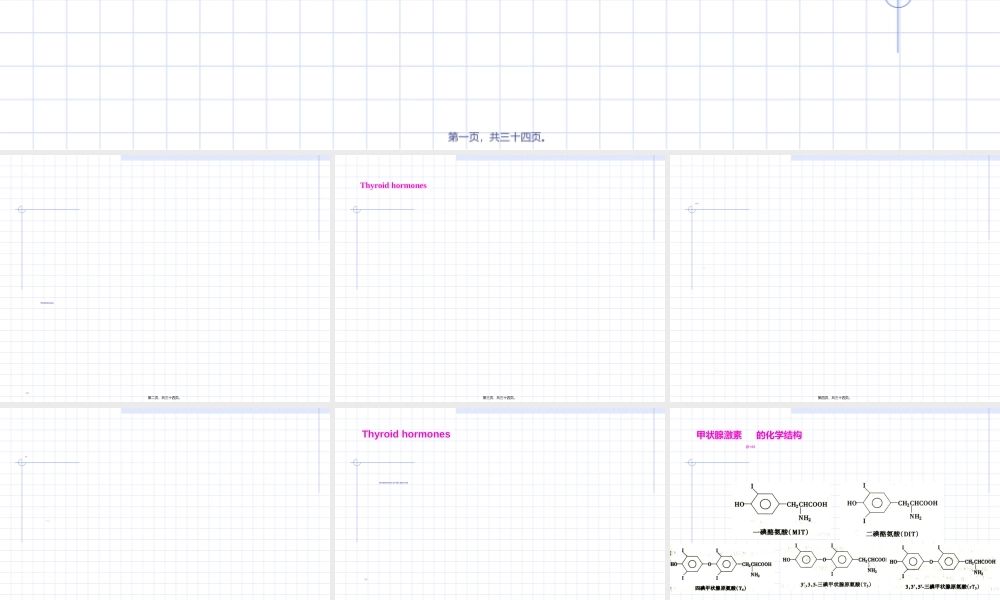Click the serif Thyroid hormones title on page three
This screenshot has height=600, width=1000.
(x=393, y=185)
